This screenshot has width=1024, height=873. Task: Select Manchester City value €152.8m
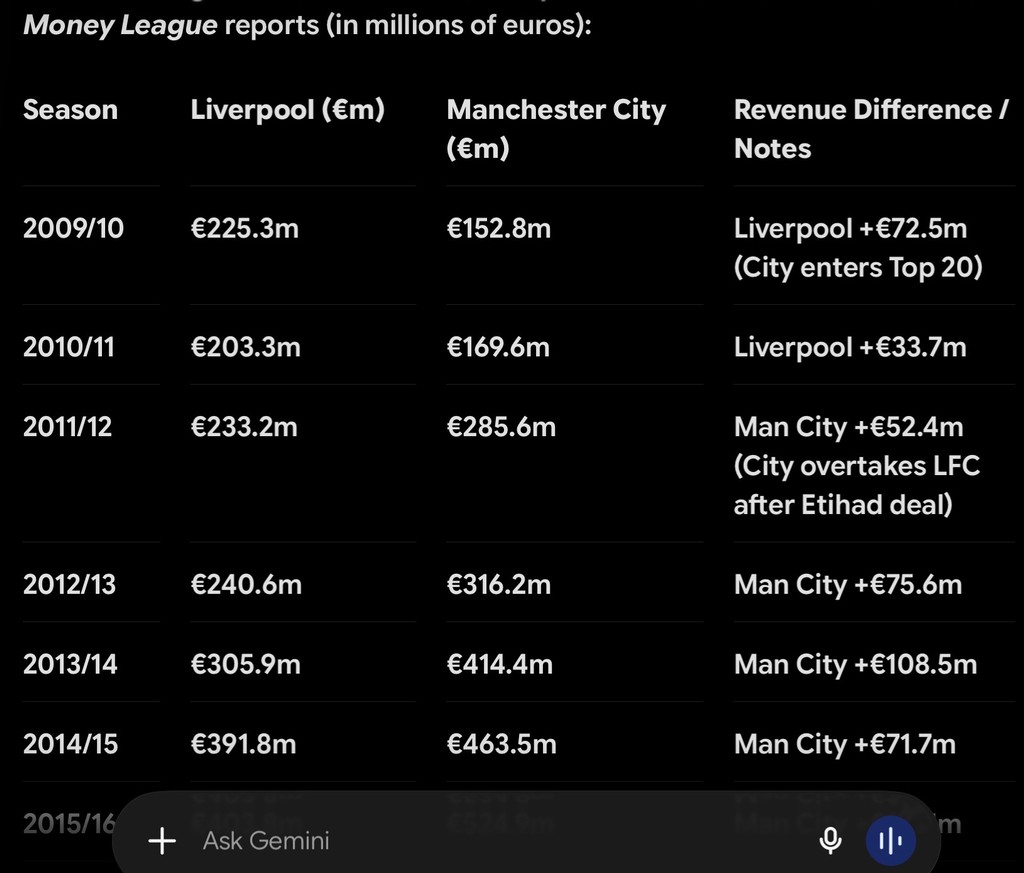(499, 229)
